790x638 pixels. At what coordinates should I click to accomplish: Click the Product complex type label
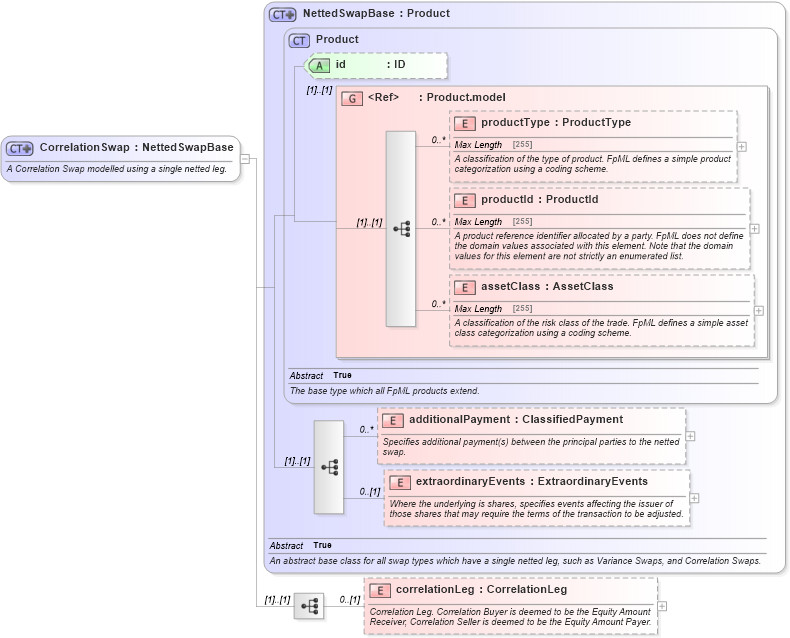pyautogui.click(x=337, y=39)
